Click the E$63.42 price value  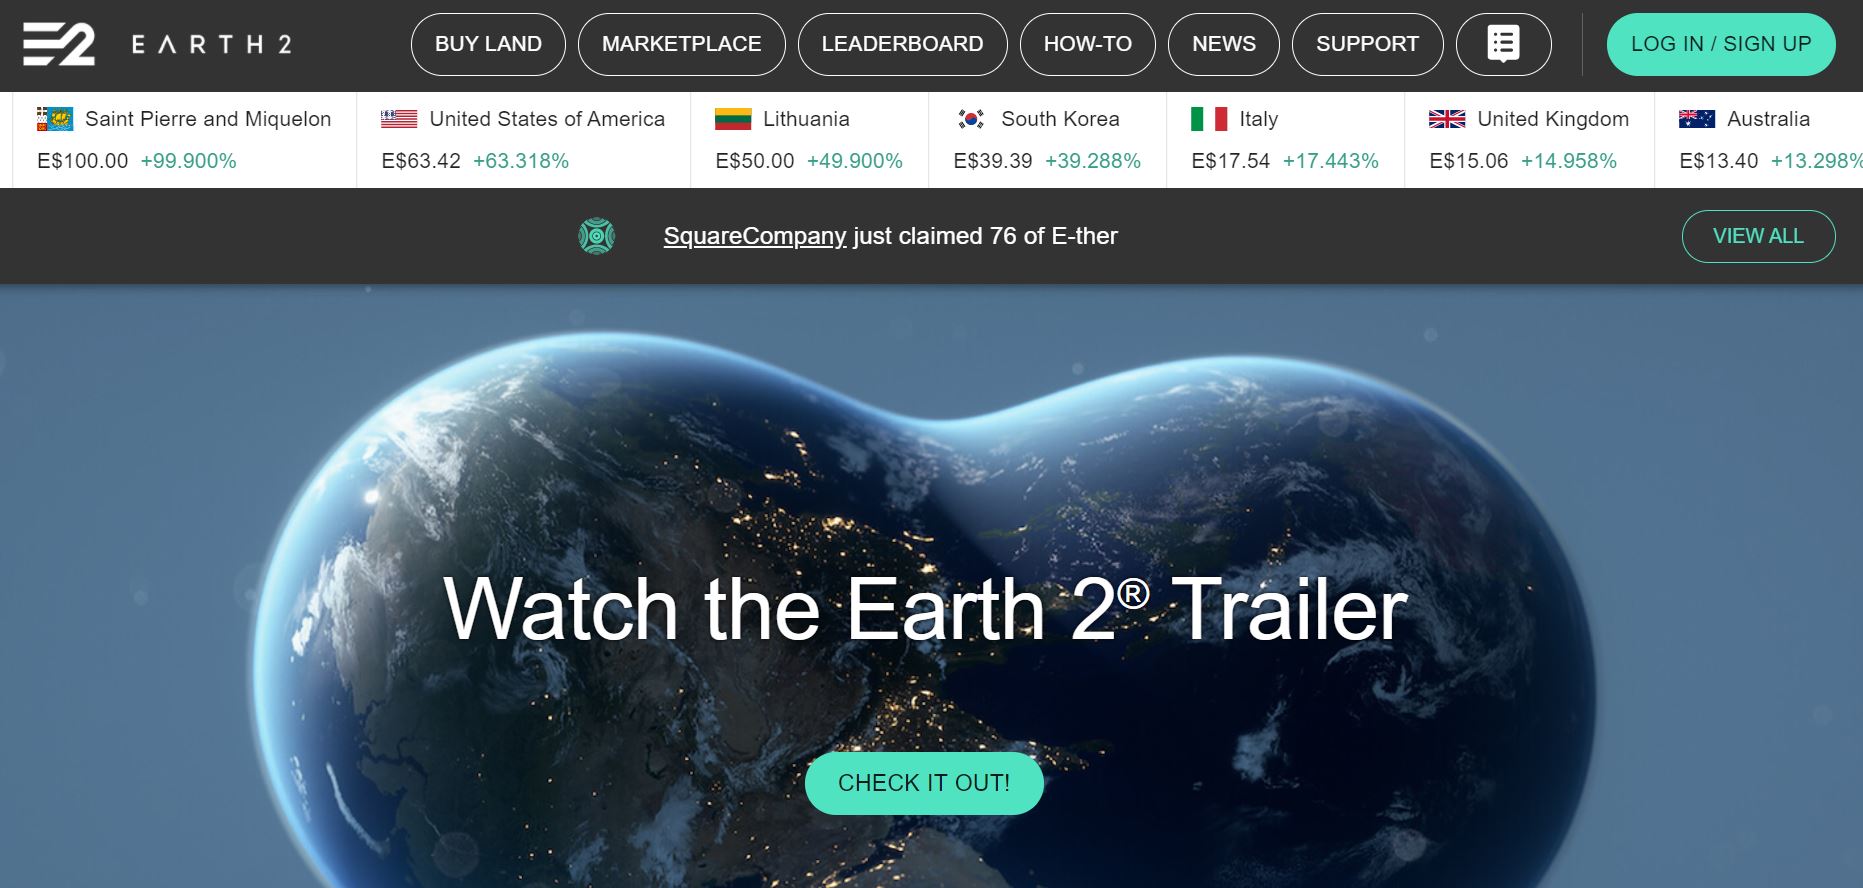pos(421,161)
